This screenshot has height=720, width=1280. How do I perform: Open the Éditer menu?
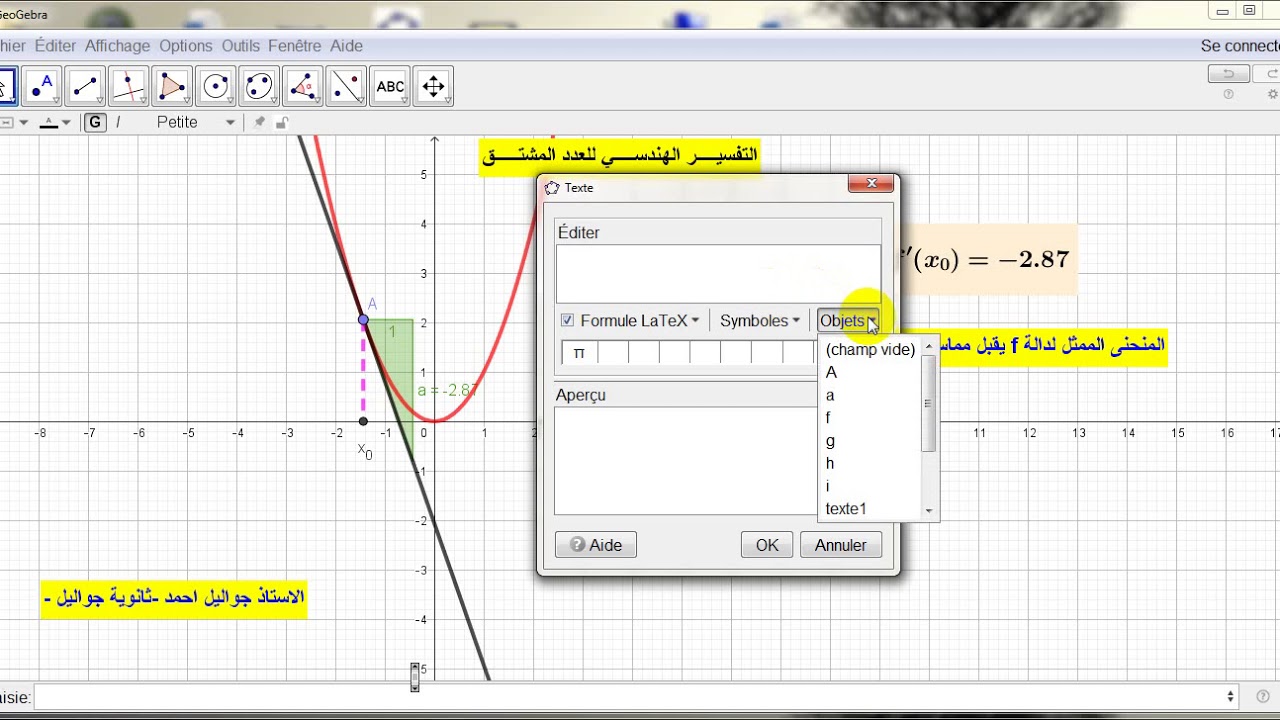pos(55,46)
